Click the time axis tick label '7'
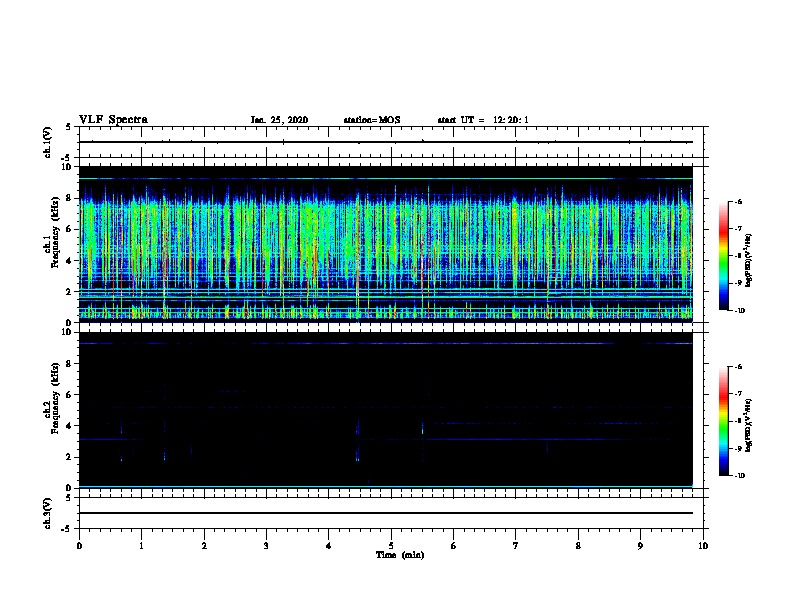Viewport: 792px width, 612px height. pos(516,545)
